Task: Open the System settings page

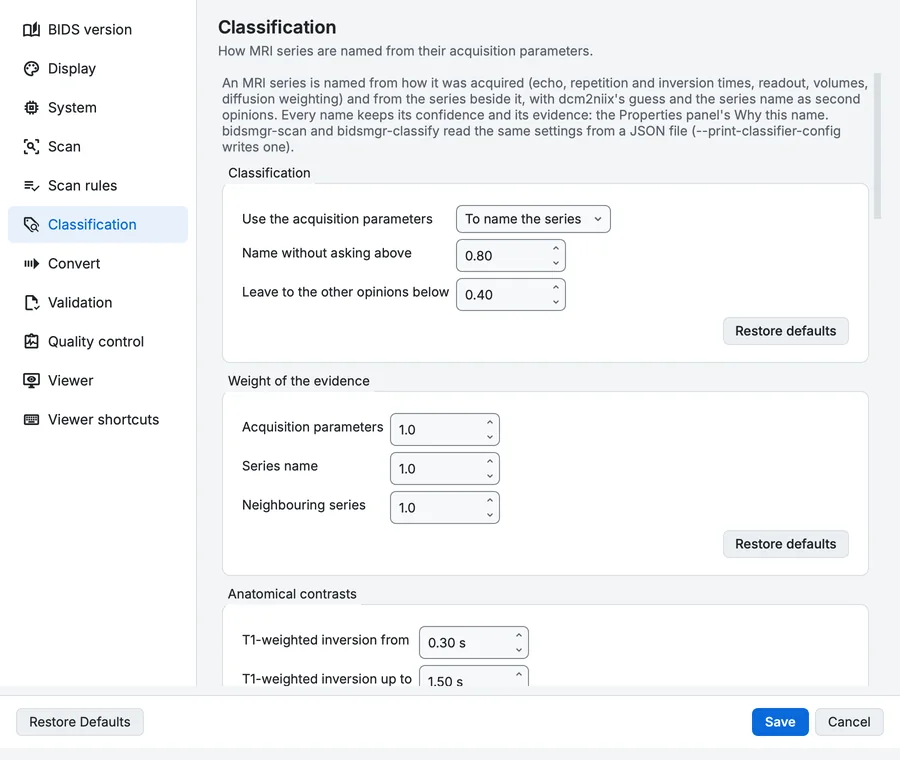Action: pyautogui.click(x=98, y=107)
